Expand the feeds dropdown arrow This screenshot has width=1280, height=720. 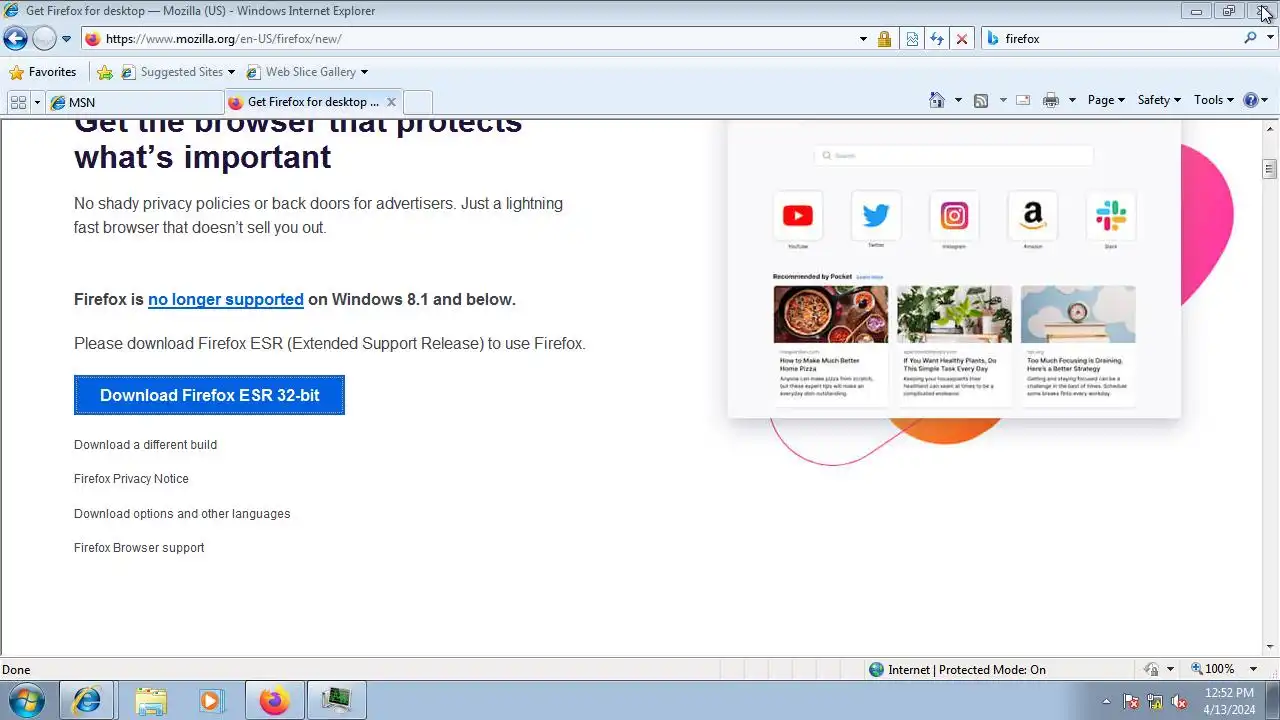1002,100
